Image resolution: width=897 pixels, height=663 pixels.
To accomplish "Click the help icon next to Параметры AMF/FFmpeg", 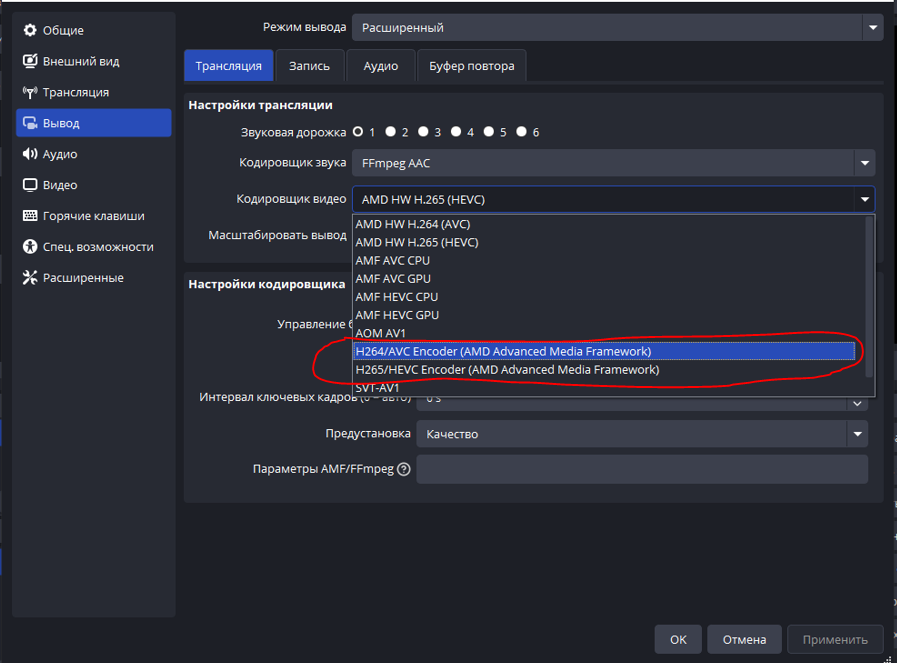I will [x=404, y=469].
